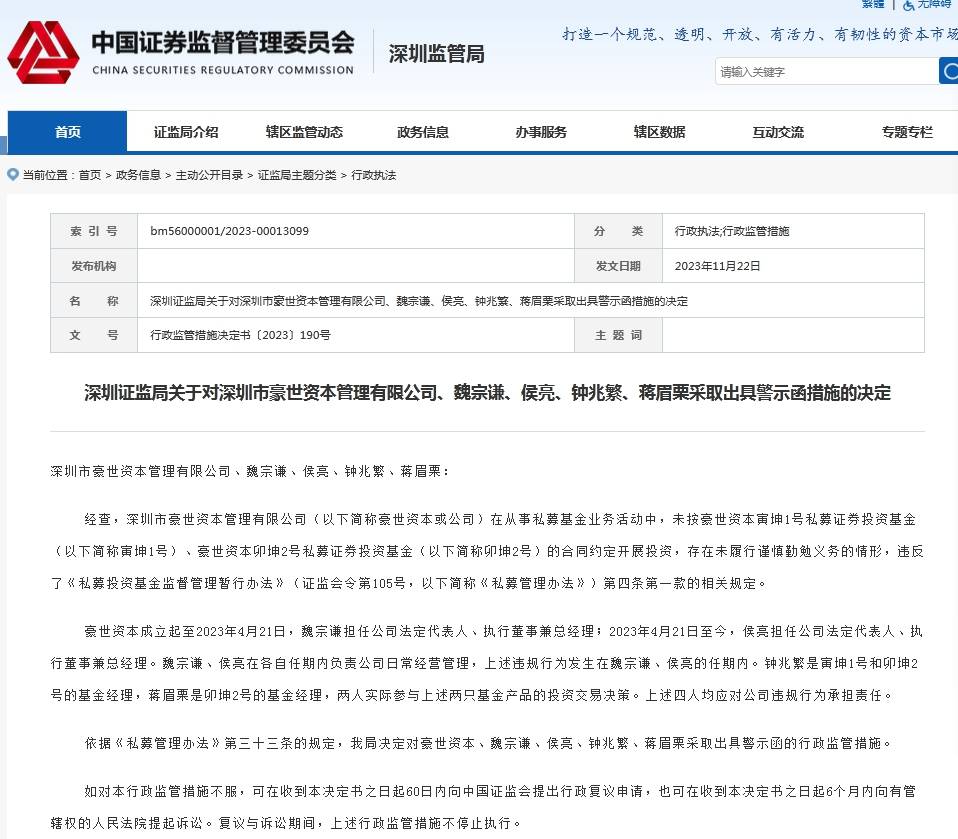Screen dimensions: 958x839
Task: Click the accessibility wheelchair icon
Action: [x=909, y=5]
